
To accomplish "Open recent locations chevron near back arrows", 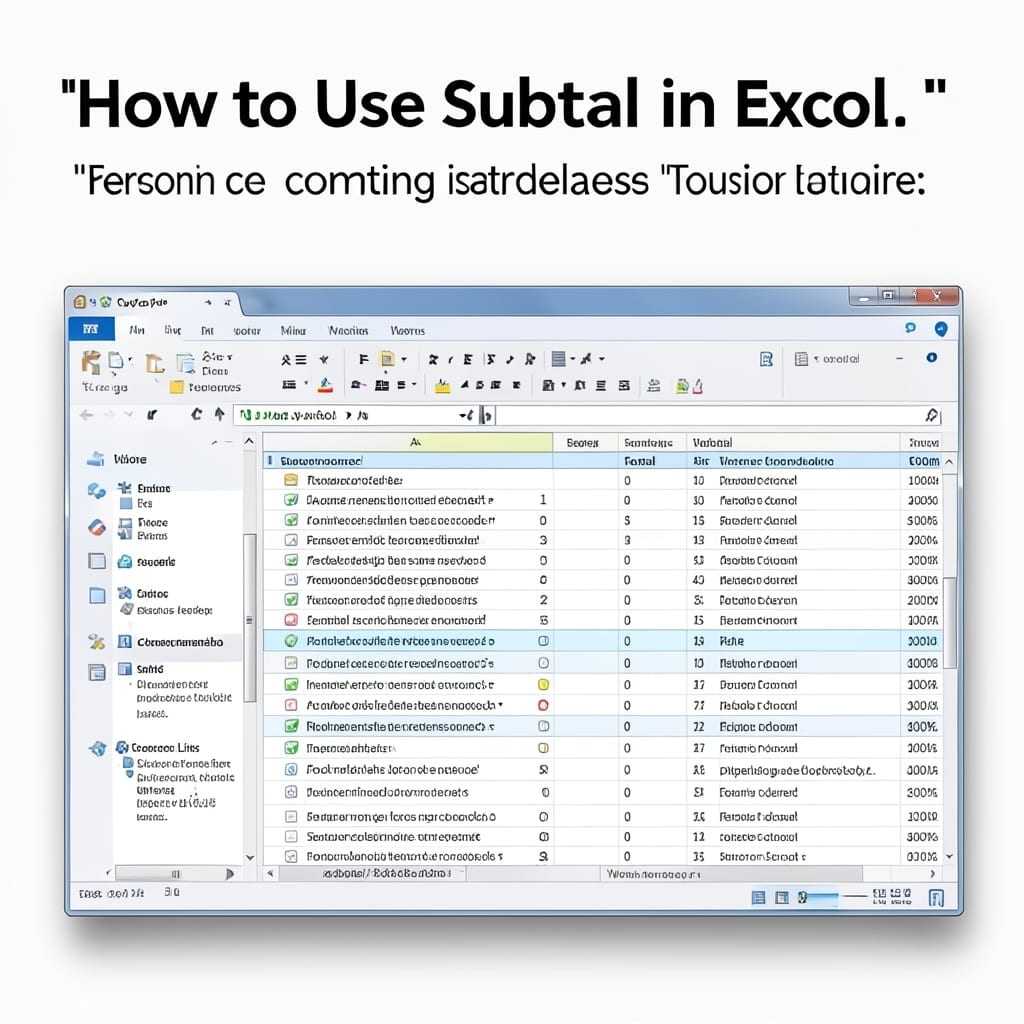I will (x=129, y=415).
